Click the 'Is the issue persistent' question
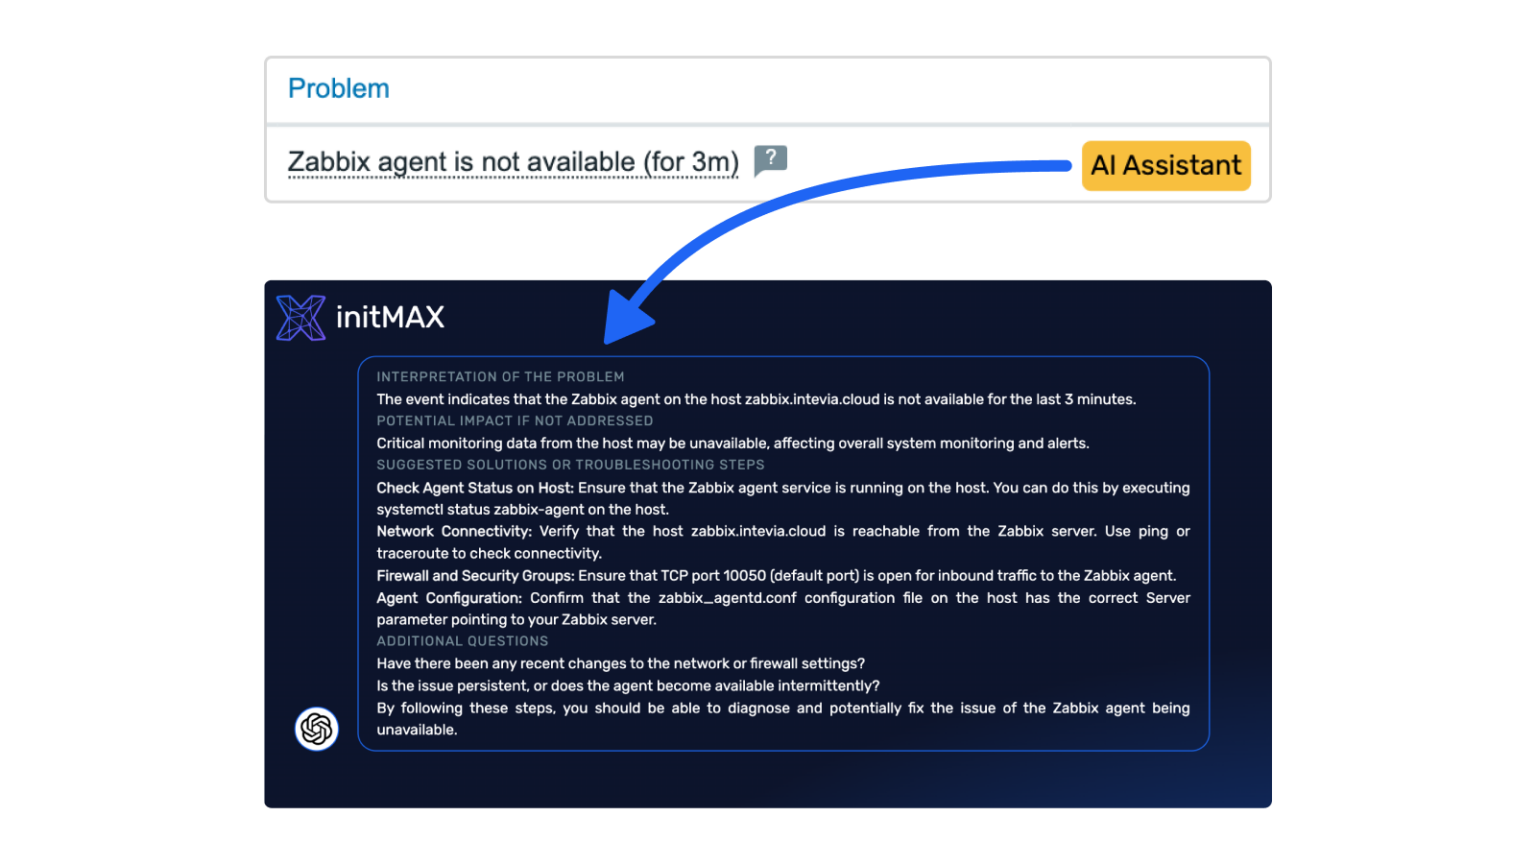 (x=628, y=686)
